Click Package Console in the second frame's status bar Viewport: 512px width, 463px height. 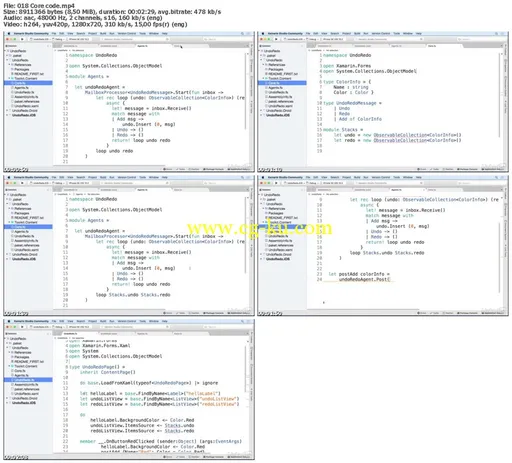click(x=468, y=169)
